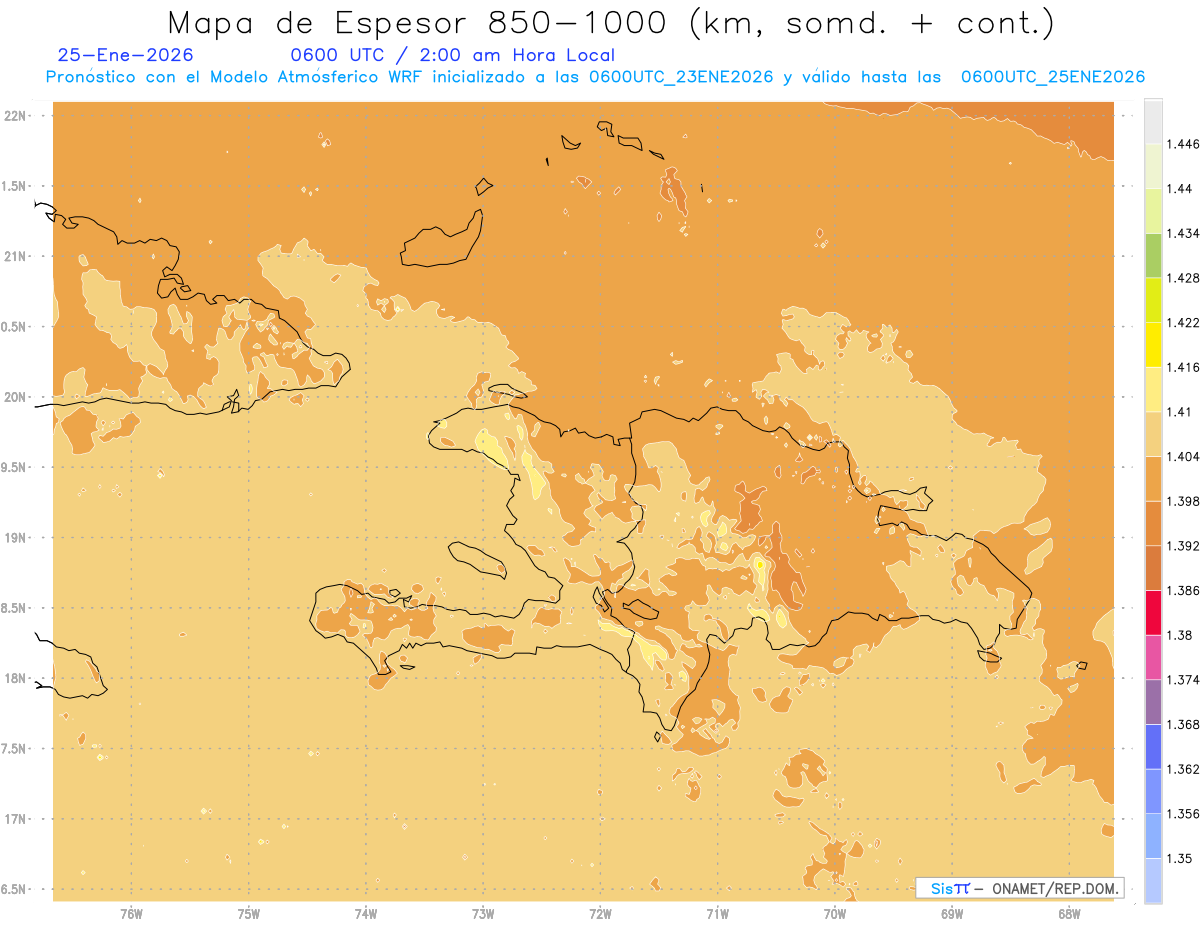Click the legend value '1.392'
Viewport: 1200px width, 927px height.
1183,546
